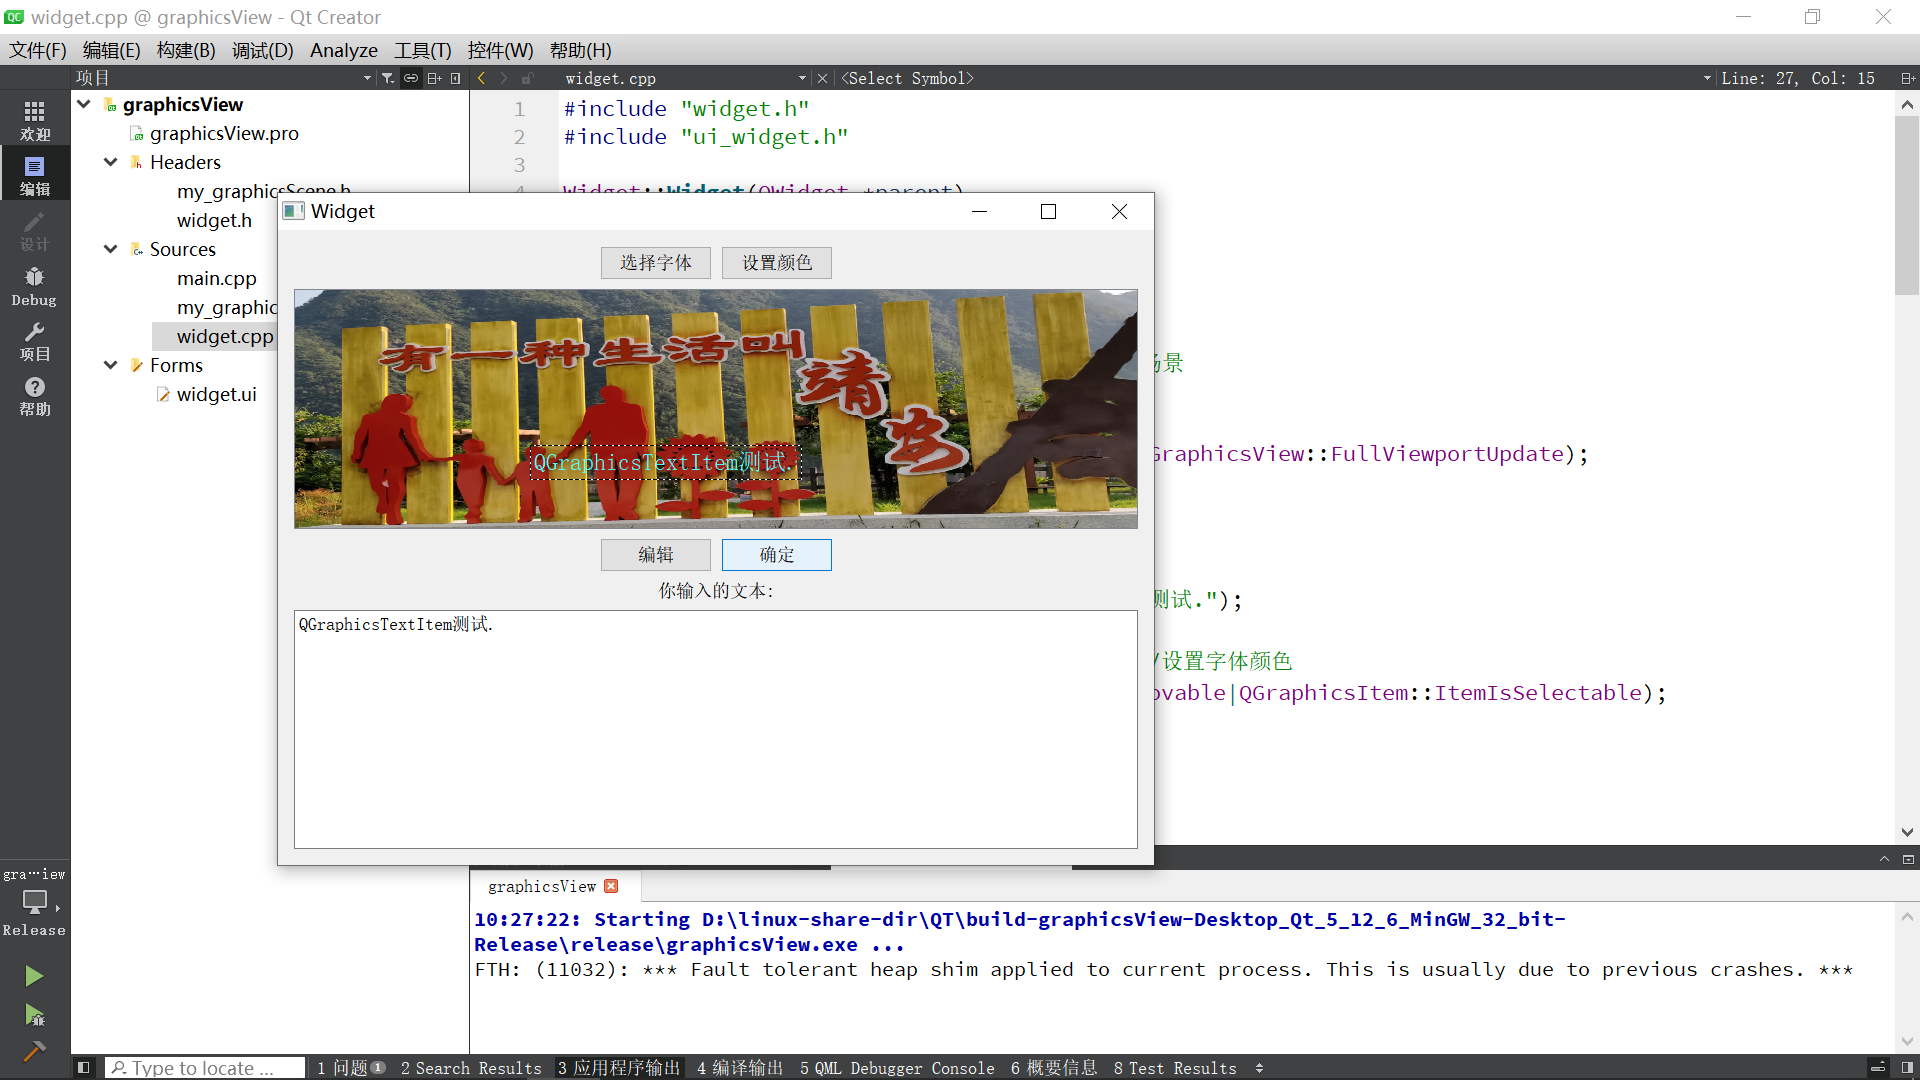The height and width of the screenshot is (1080, 1920).
Task: Click the 设置颜色 button
Action: coord(776,263)
